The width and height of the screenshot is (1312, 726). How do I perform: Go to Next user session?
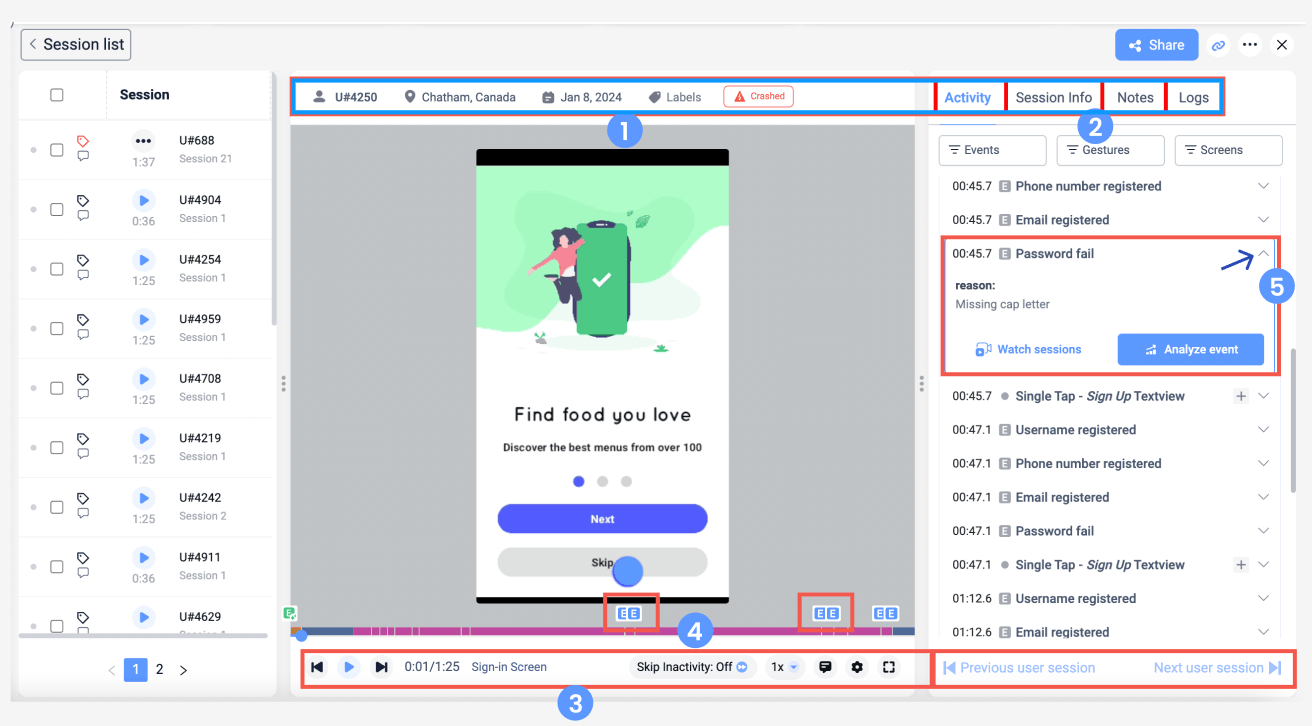coord(1212,667)
